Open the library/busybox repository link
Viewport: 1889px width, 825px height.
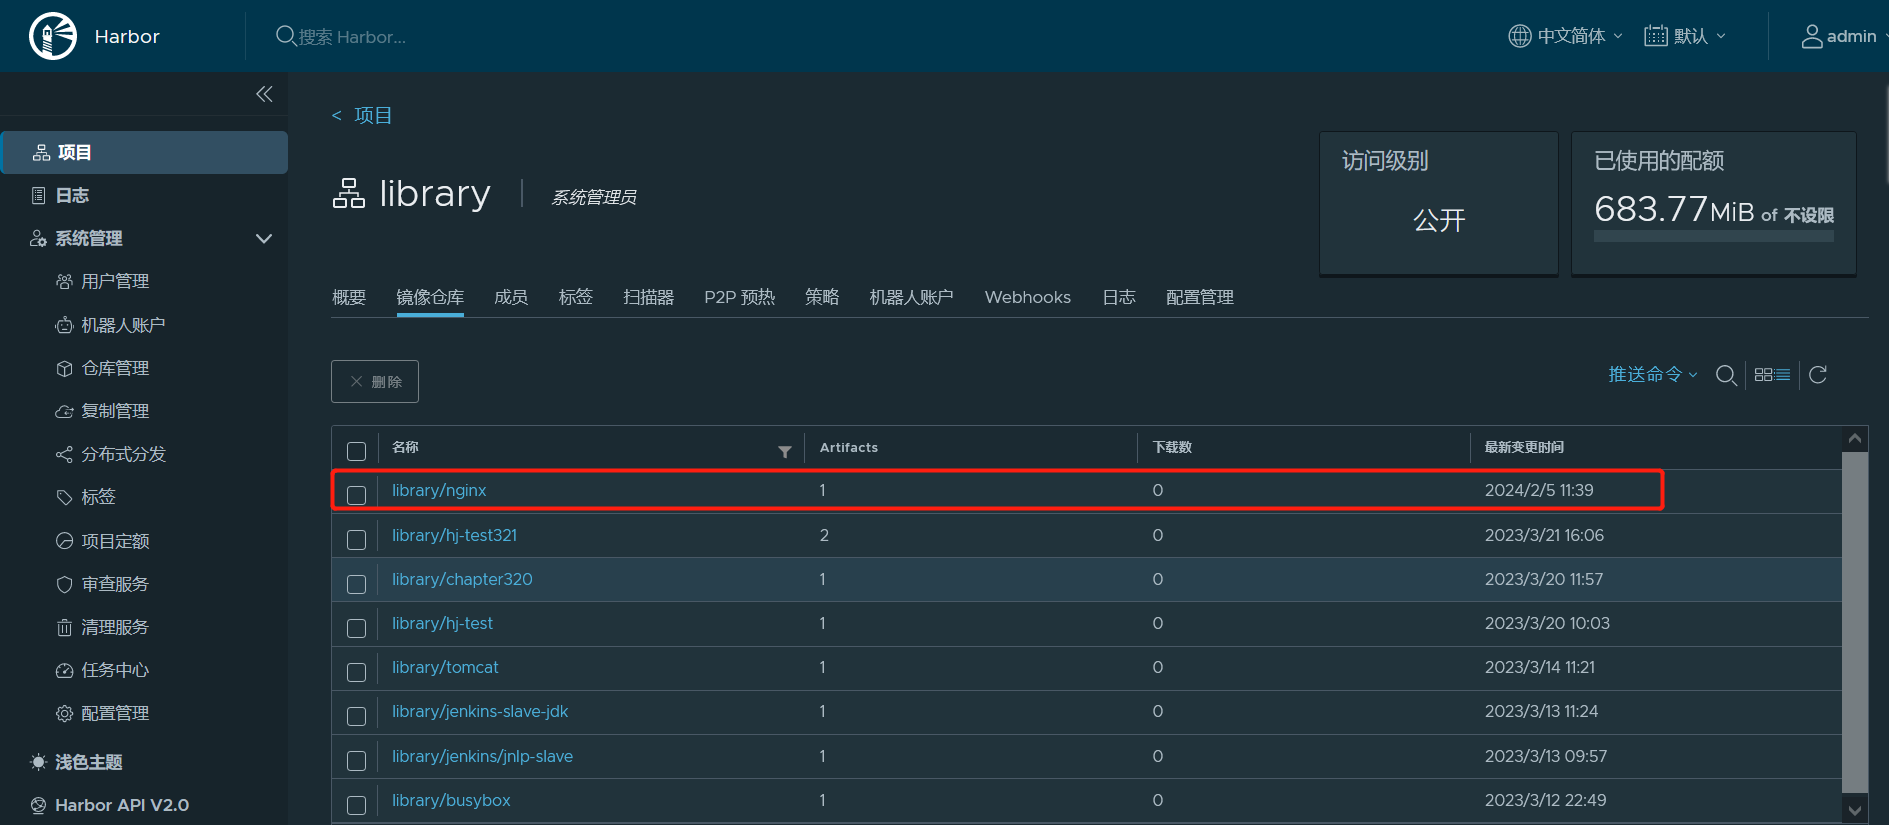click(x=451, y=800)
